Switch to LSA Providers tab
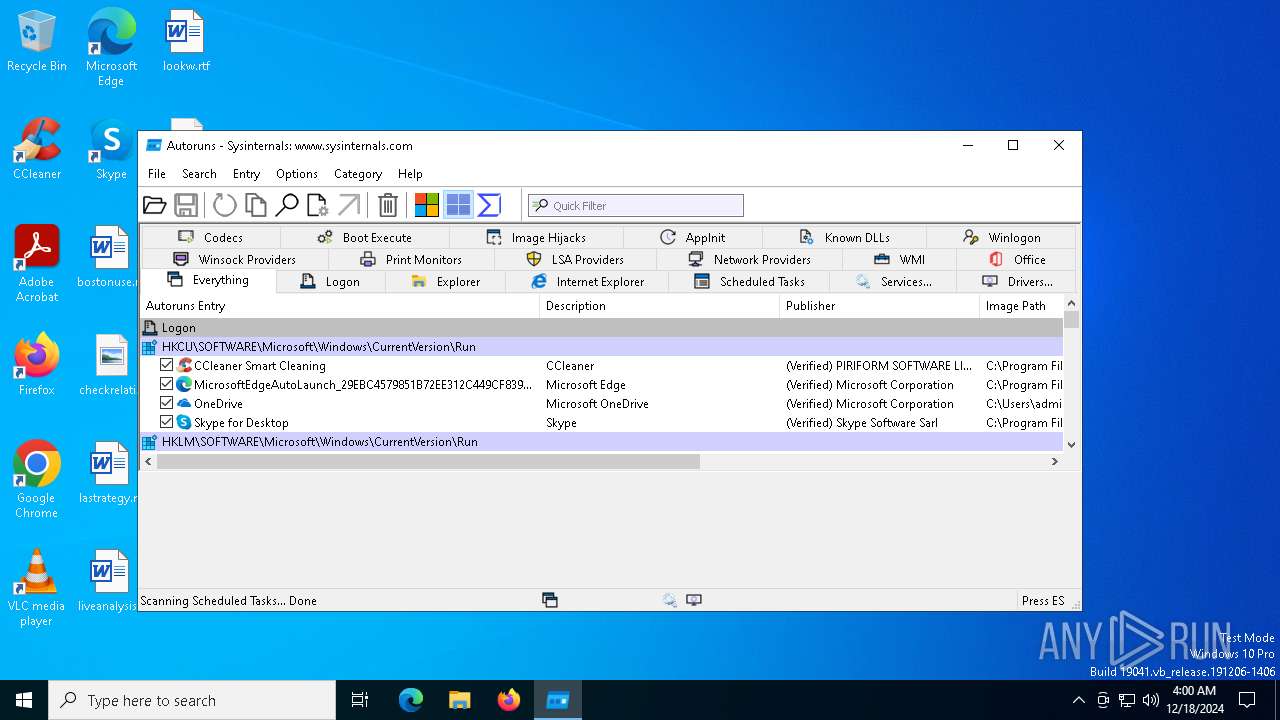This screenshot has height=720, width=1280. (x=575, y=260)
